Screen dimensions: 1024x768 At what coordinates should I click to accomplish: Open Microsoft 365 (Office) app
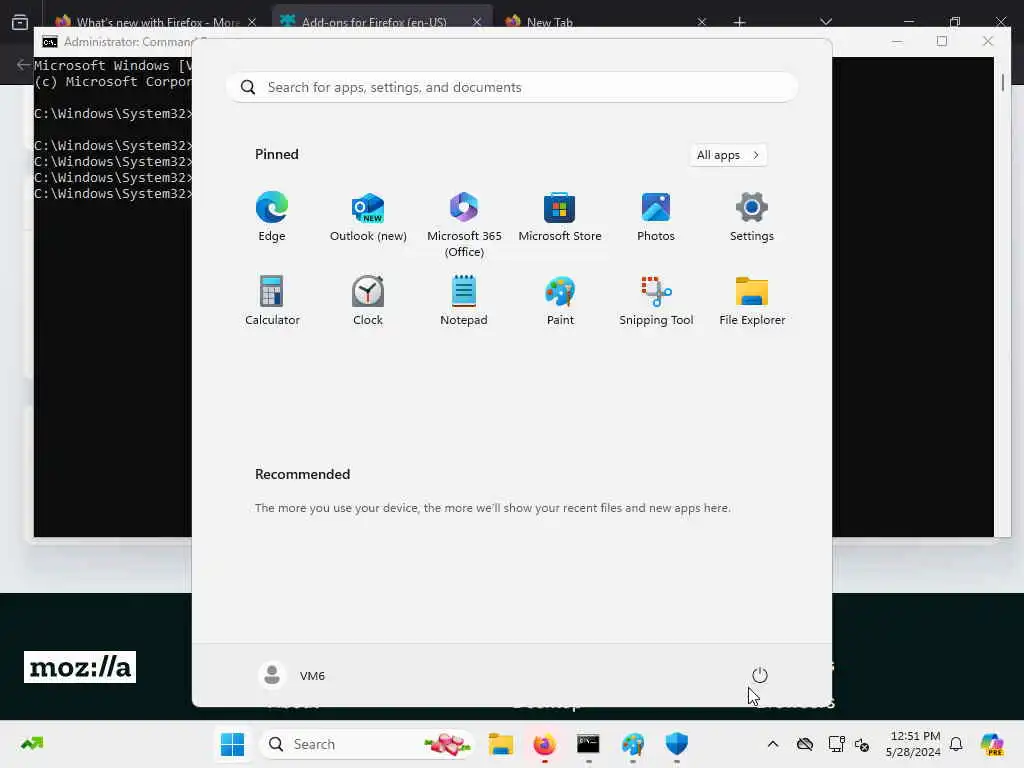click(x=464, y=225)
